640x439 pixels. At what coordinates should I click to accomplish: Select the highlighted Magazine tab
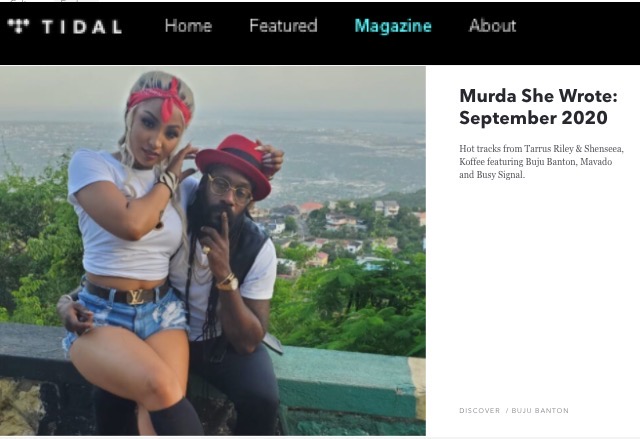pos(393,27)
